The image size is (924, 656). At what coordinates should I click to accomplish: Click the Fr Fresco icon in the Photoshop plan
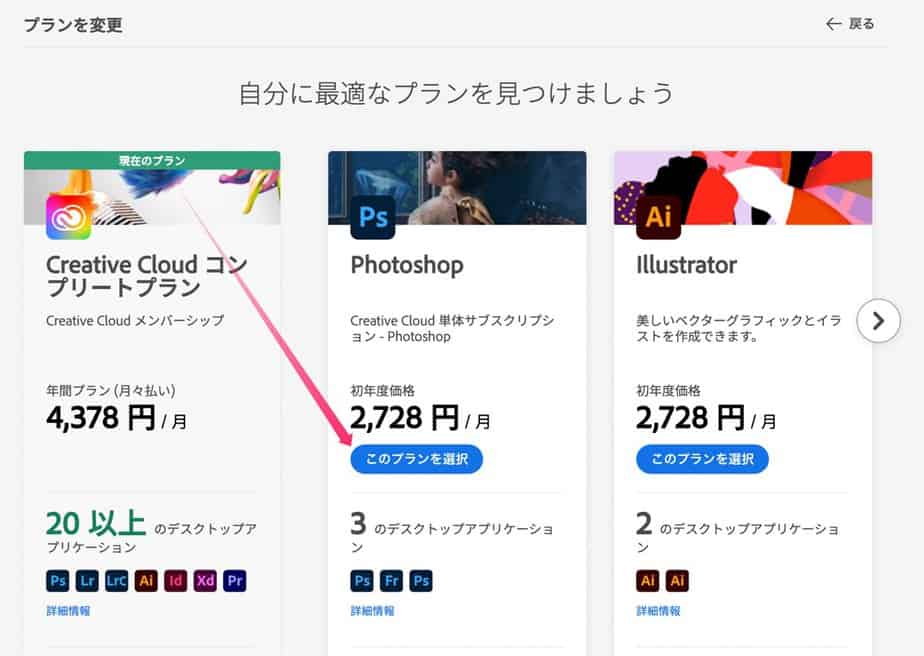pyautogui.click(x=392, y=581)
